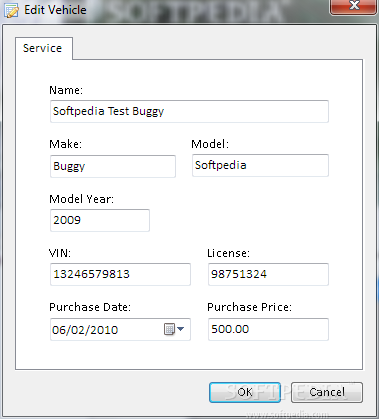The image size is (379, 419).
Task: Click the Cancel button
Action: [327, 392]
